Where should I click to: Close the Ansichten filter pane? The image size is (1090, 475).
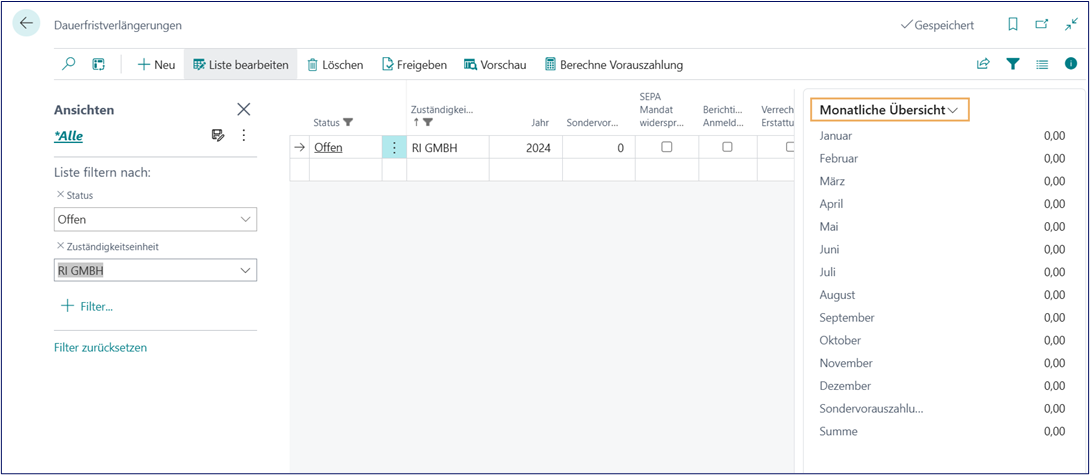243,109
